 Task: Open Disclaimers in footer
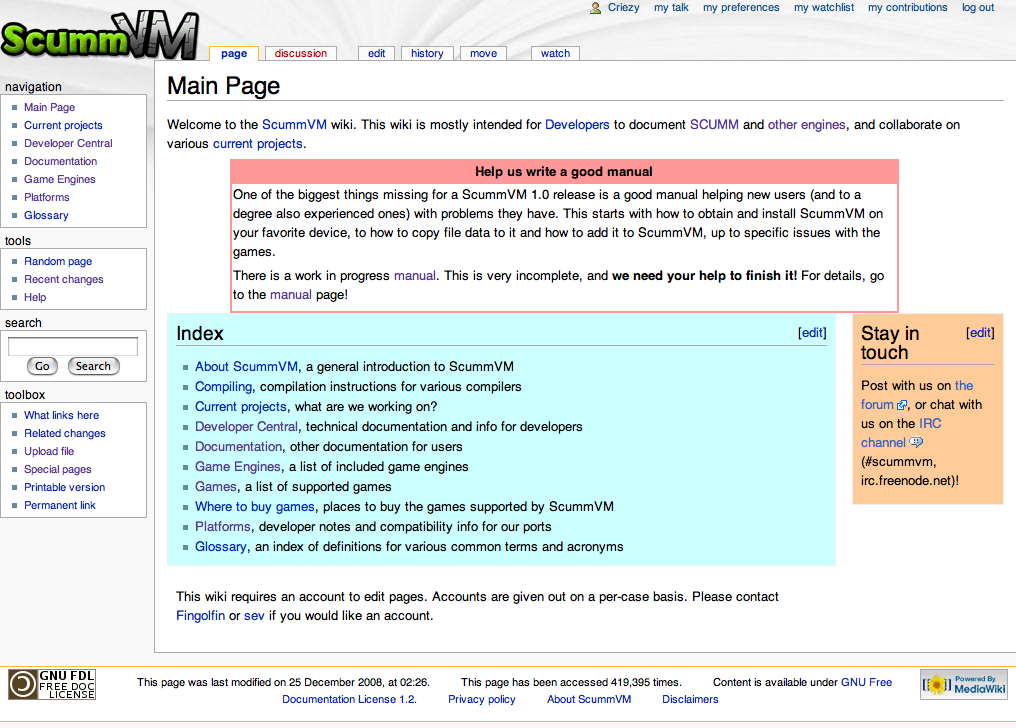690,700
